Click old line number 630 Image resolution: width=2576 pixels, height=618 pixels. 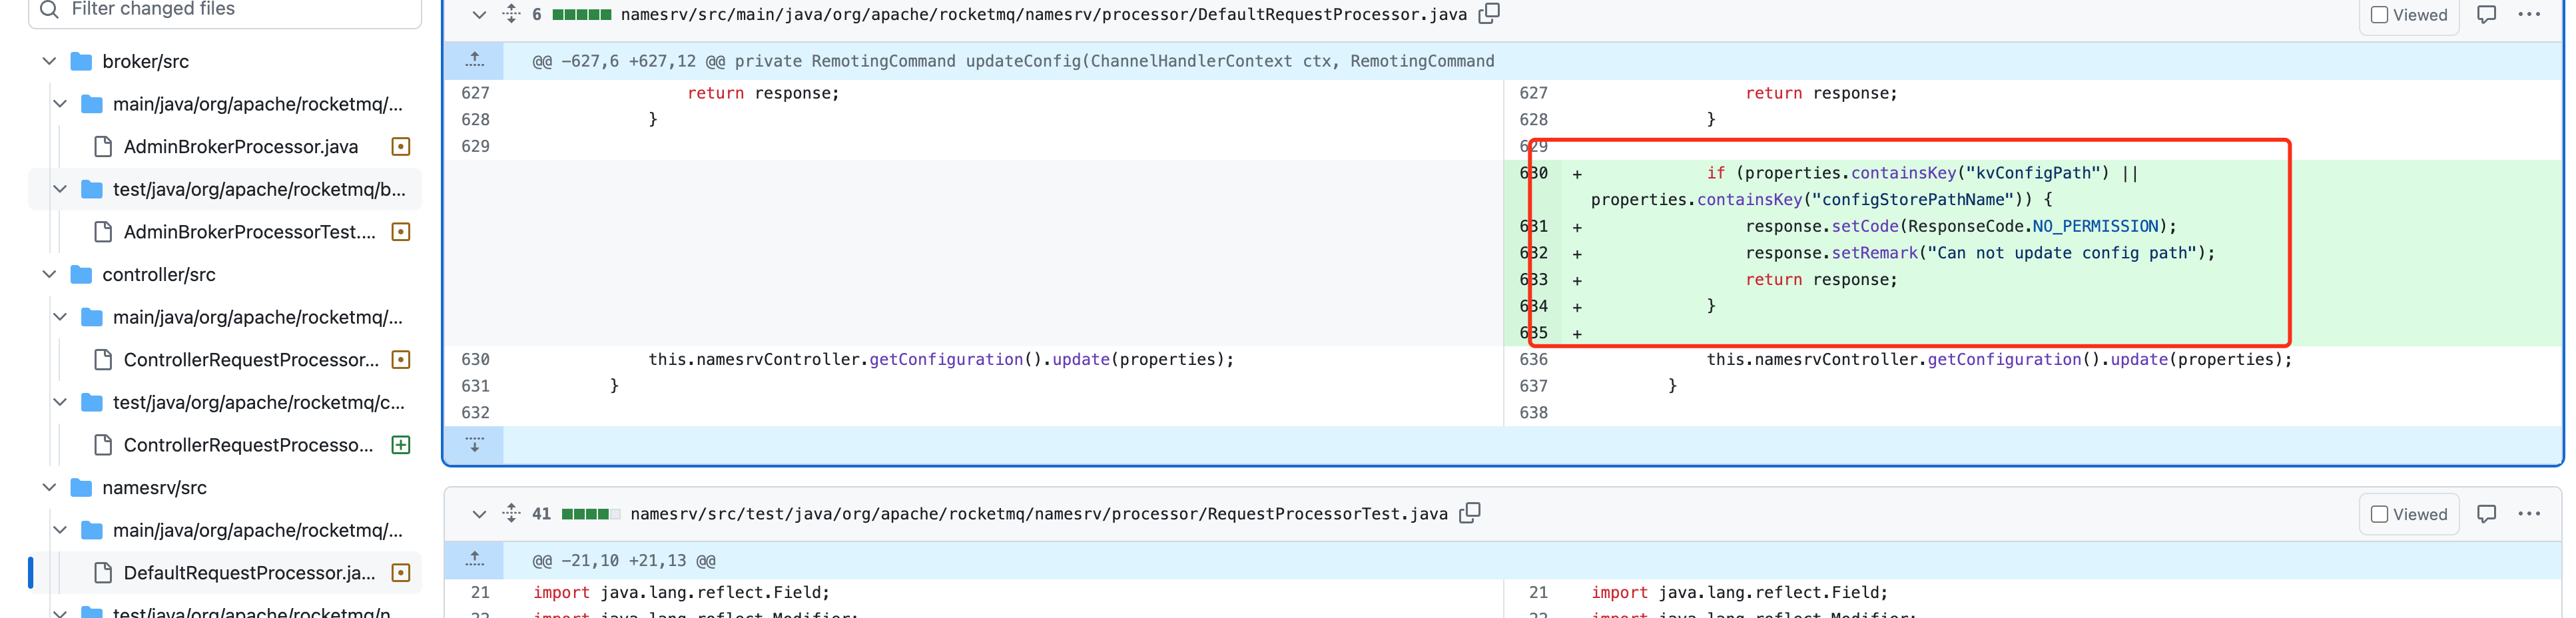475,359
